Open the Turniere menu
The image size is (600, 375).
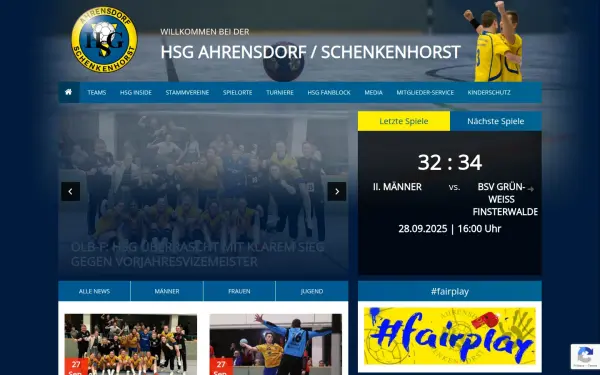click(280, 93)
